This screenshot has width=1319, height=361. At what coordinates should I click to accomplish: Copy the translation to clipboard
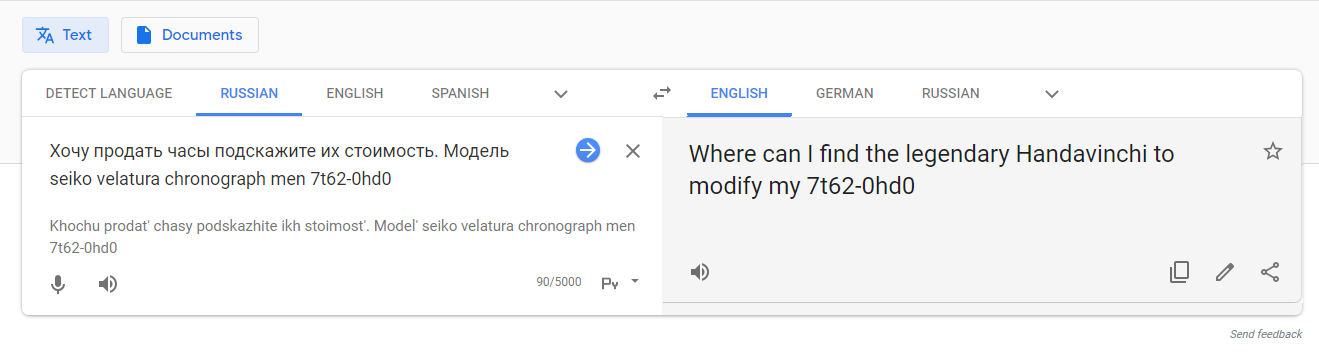click(x=1180, y=272)
